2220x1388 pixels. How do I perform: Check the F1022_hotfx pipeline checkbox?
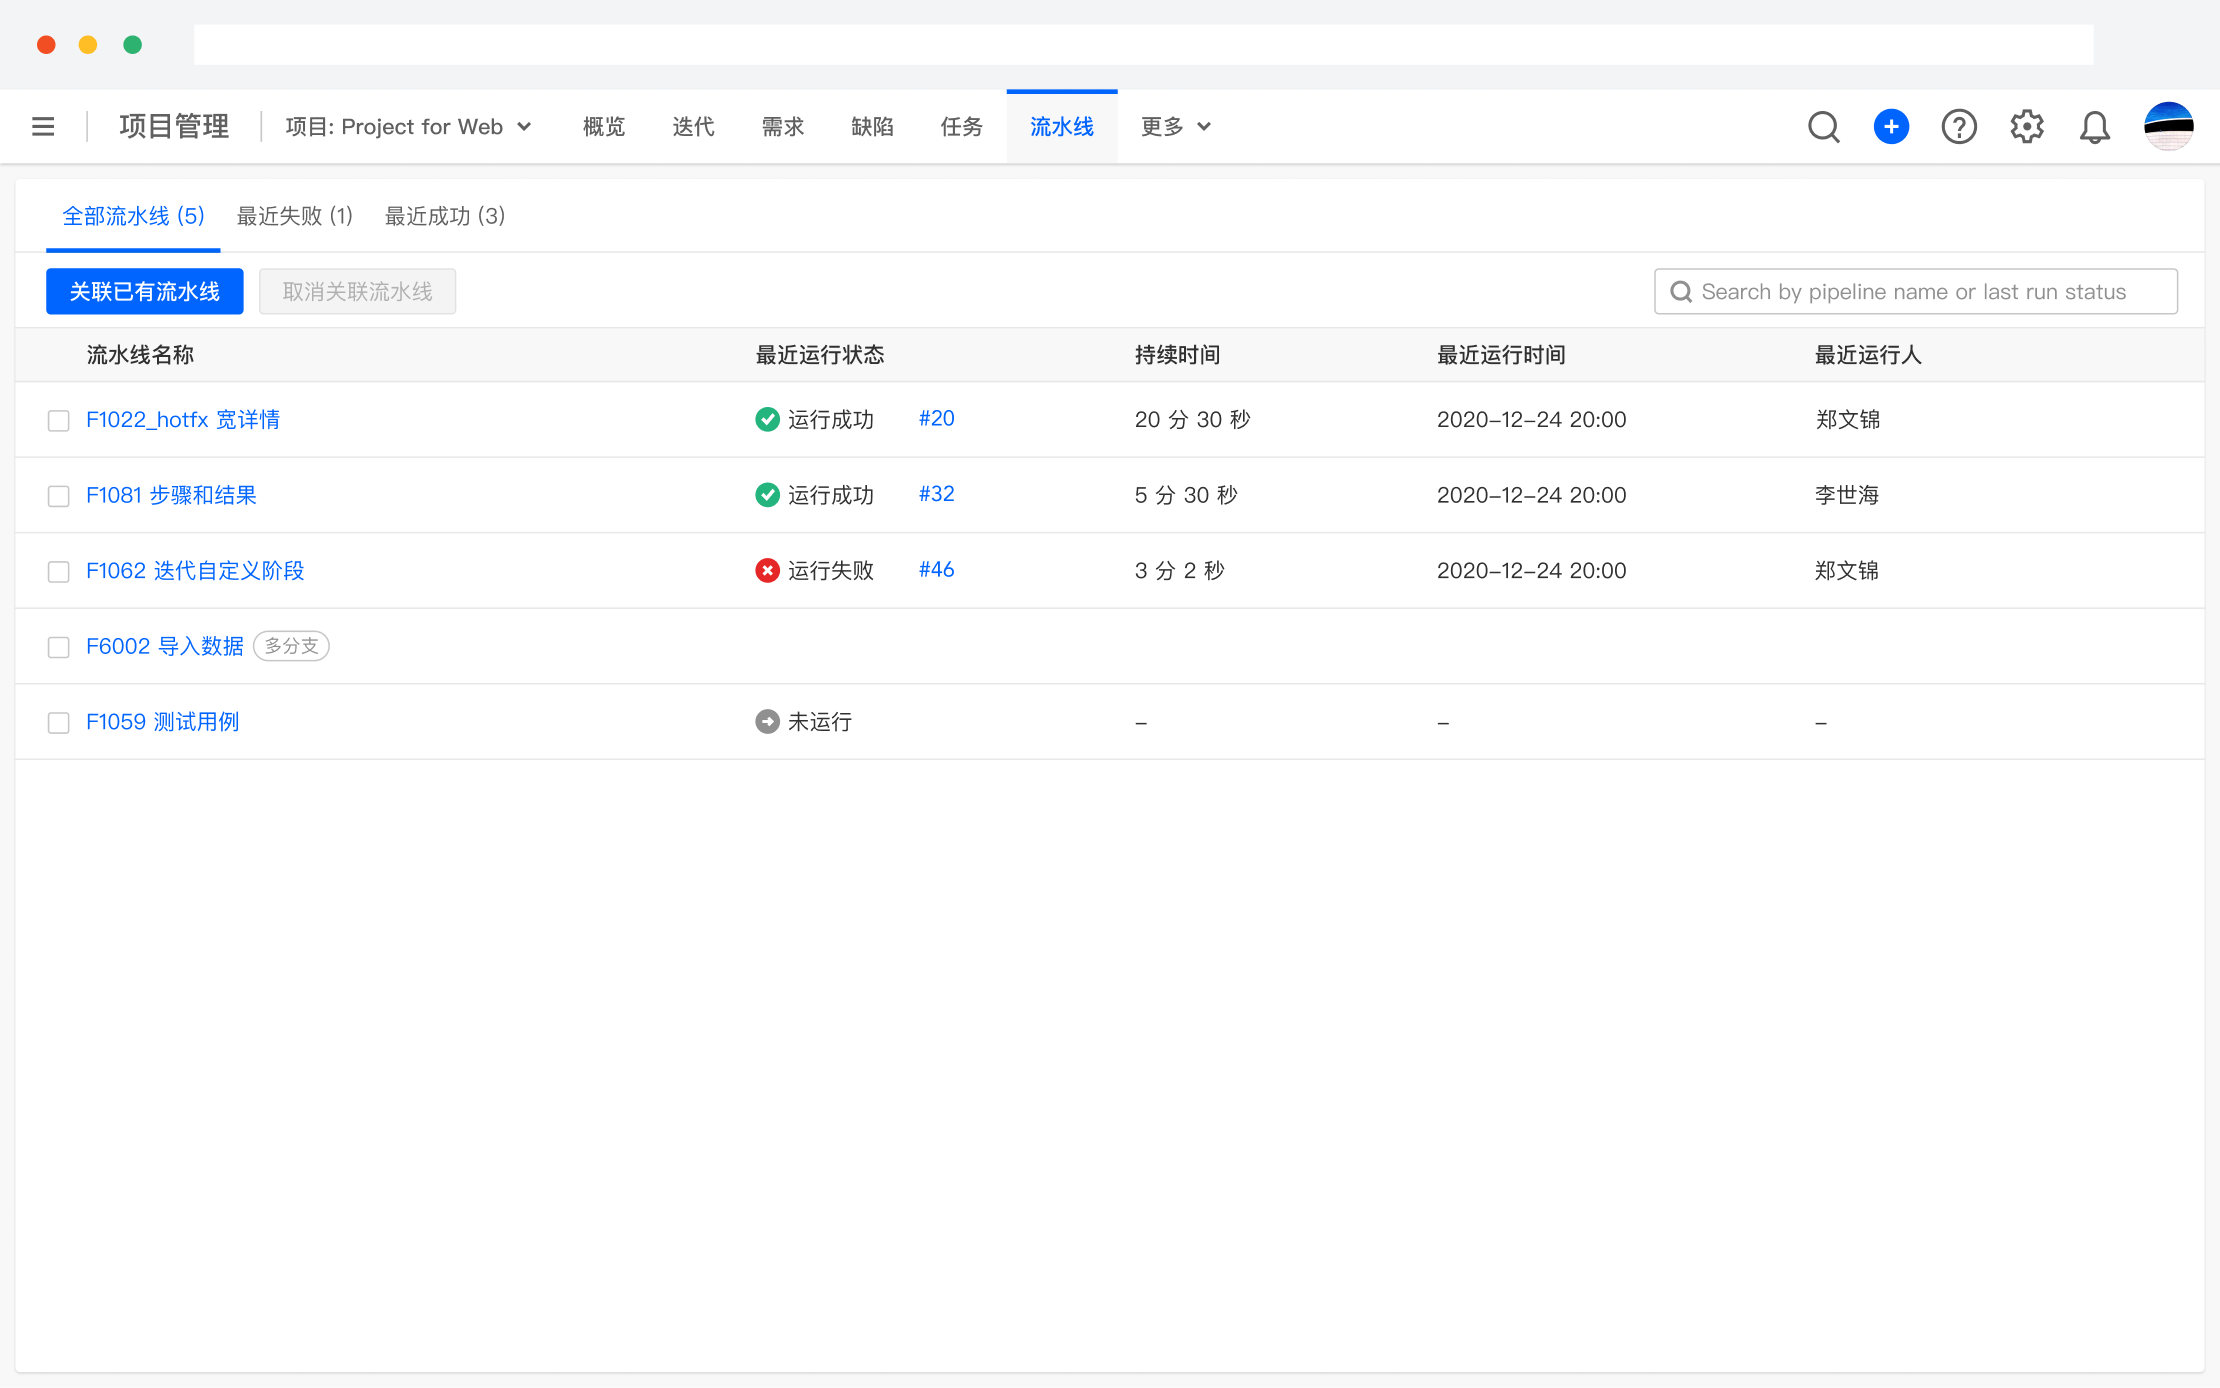[x=59, y=421]
